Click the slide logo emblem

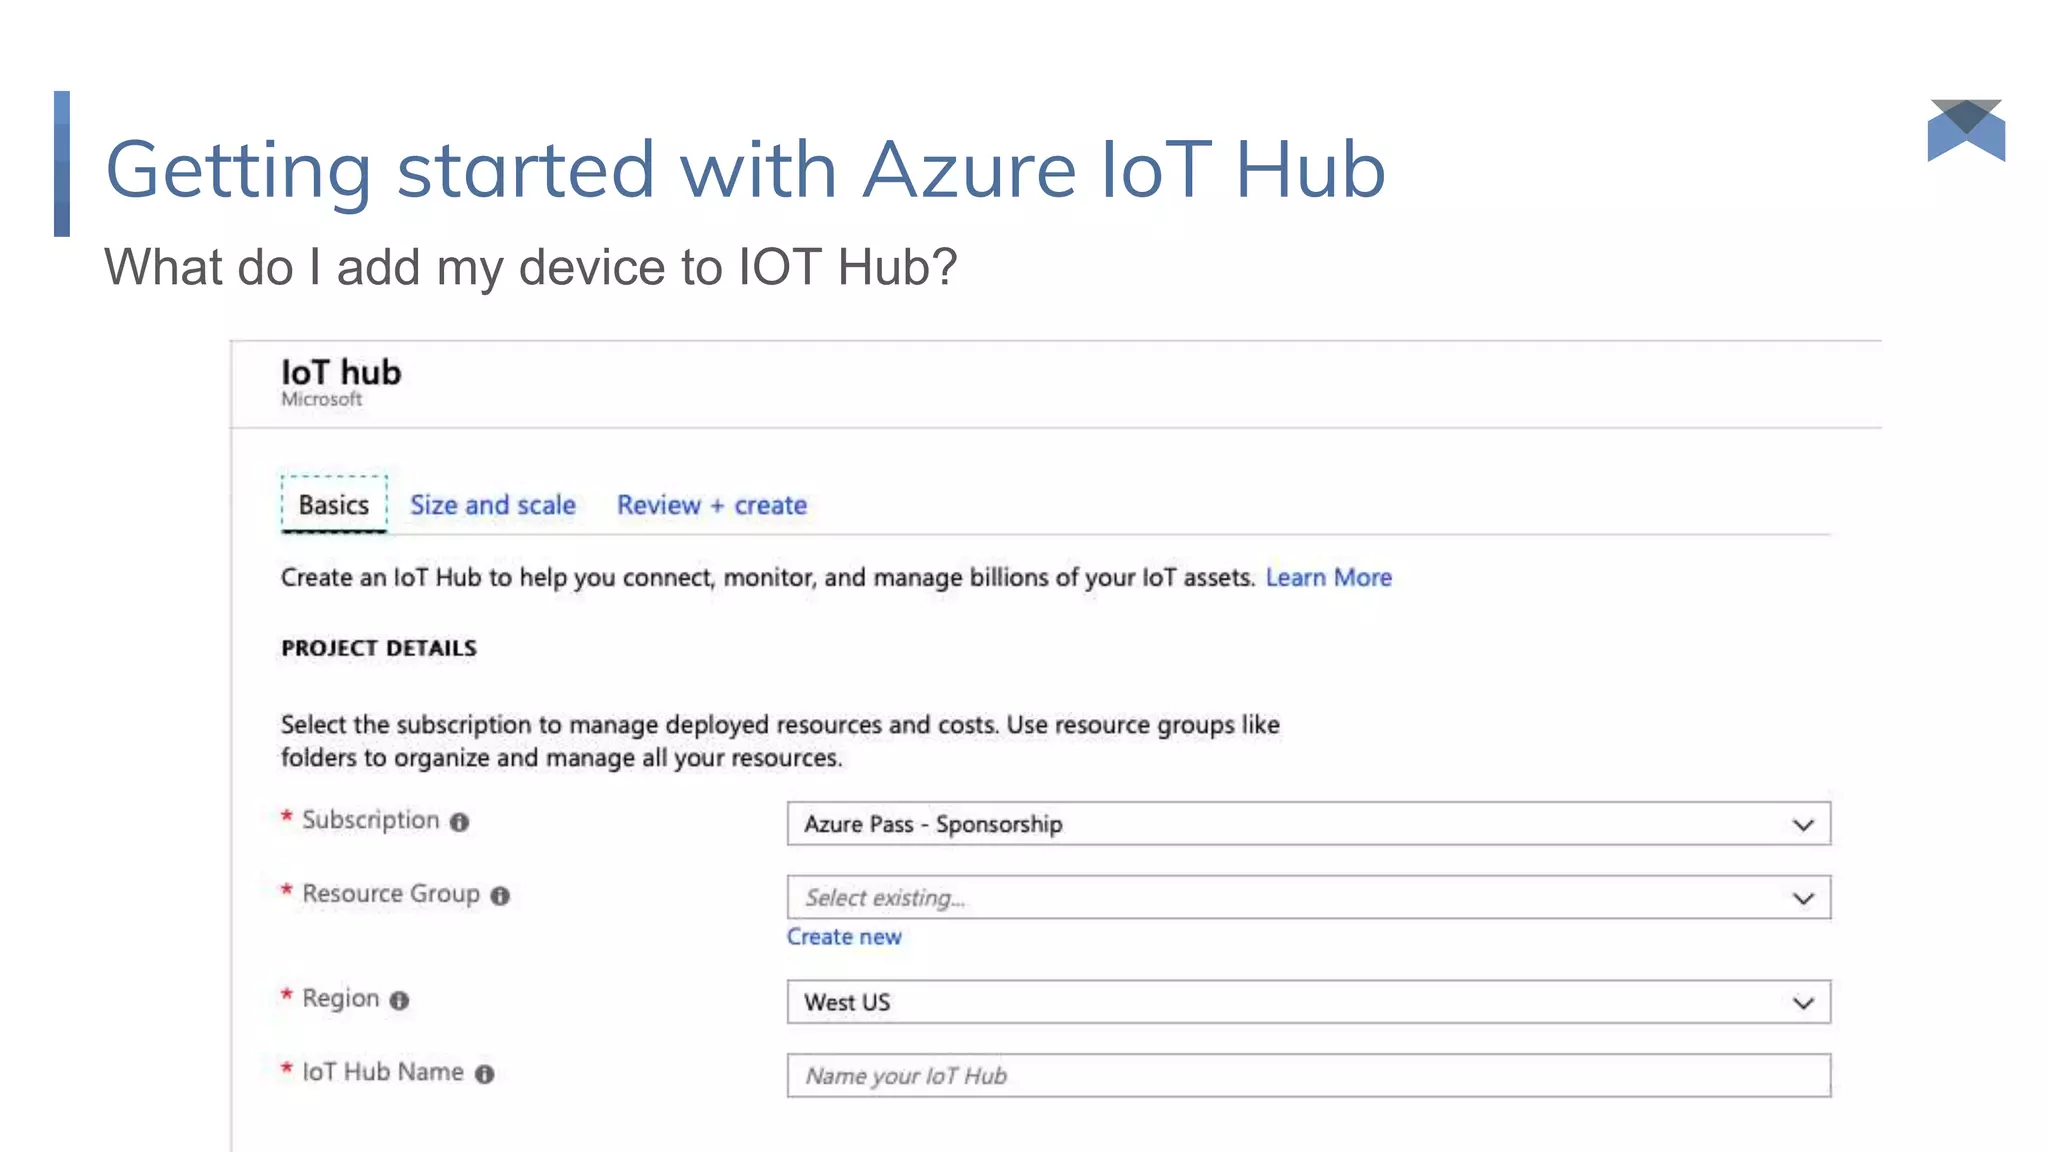tap(1966, 130)
